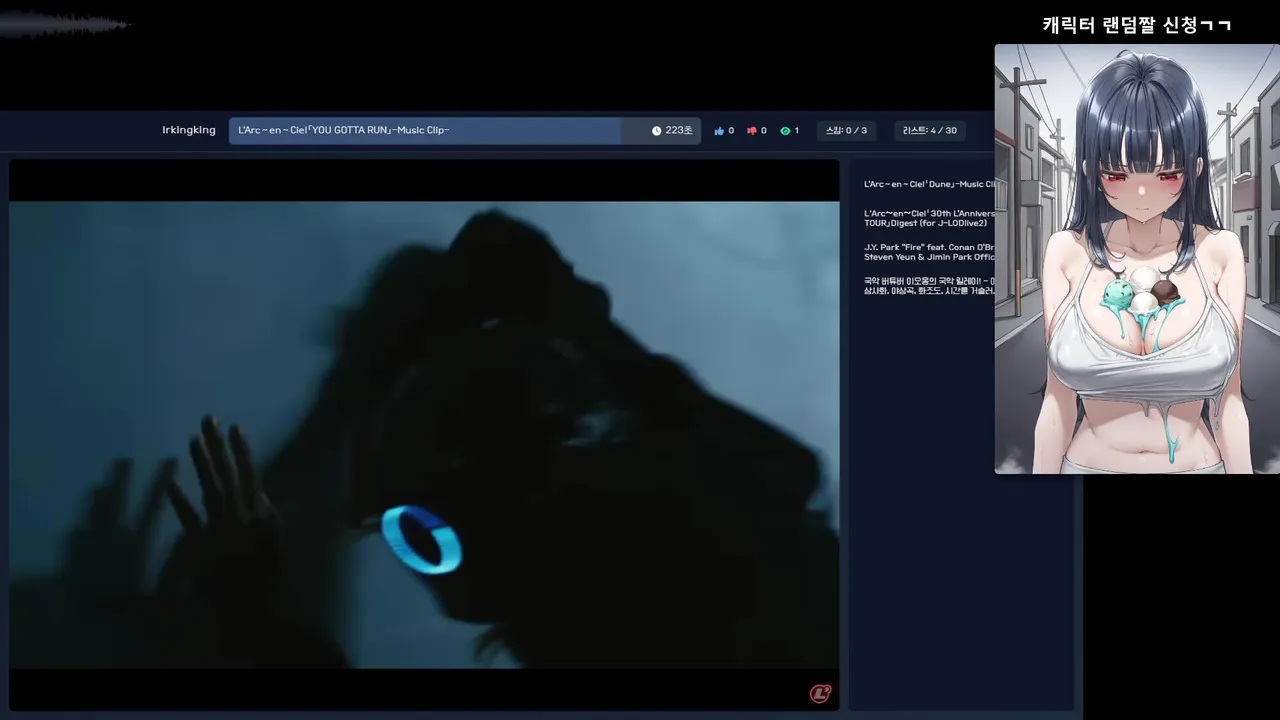Screen dimensions: 1280x720
Task: Select playlist entry L'Arc~en~Ciel Dune Music Clip
Action: (929, 184)
